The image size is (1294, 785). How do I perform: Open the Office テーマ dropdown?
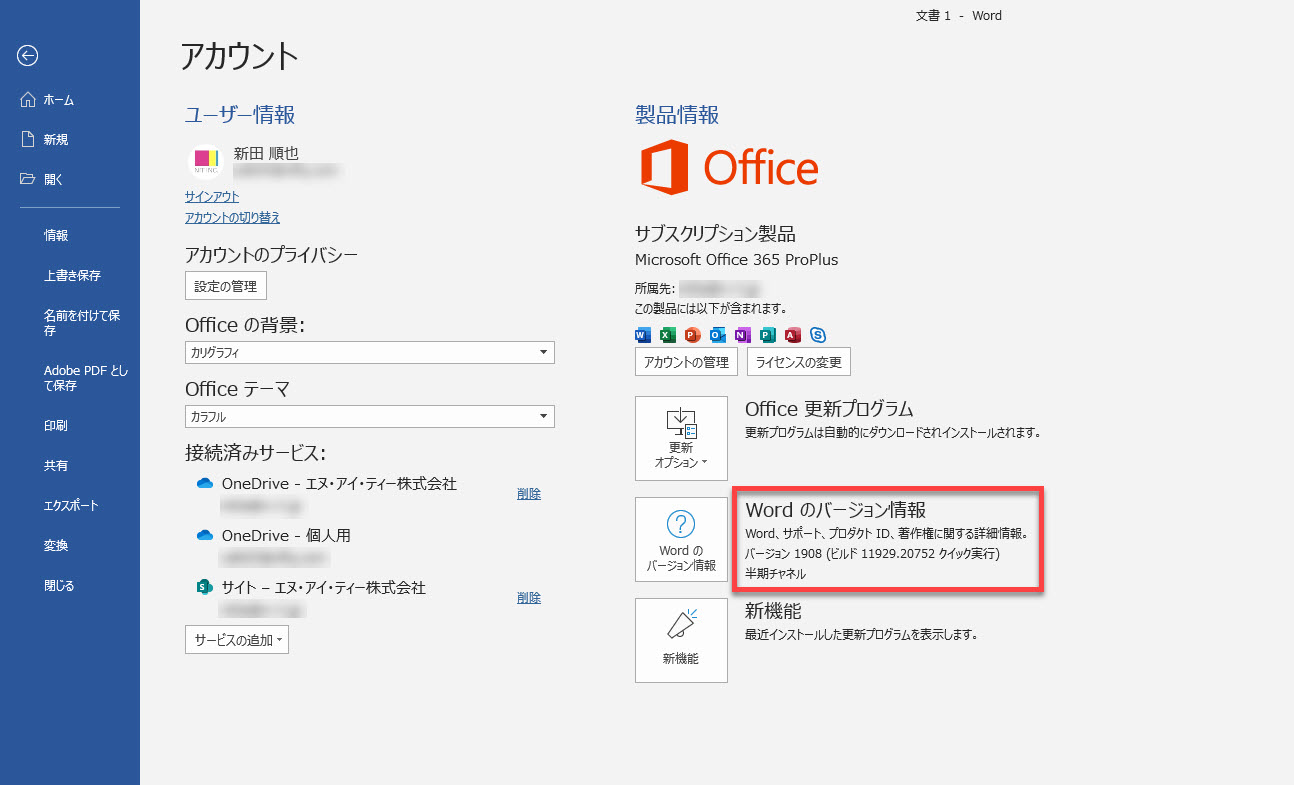tap(369, 416)
